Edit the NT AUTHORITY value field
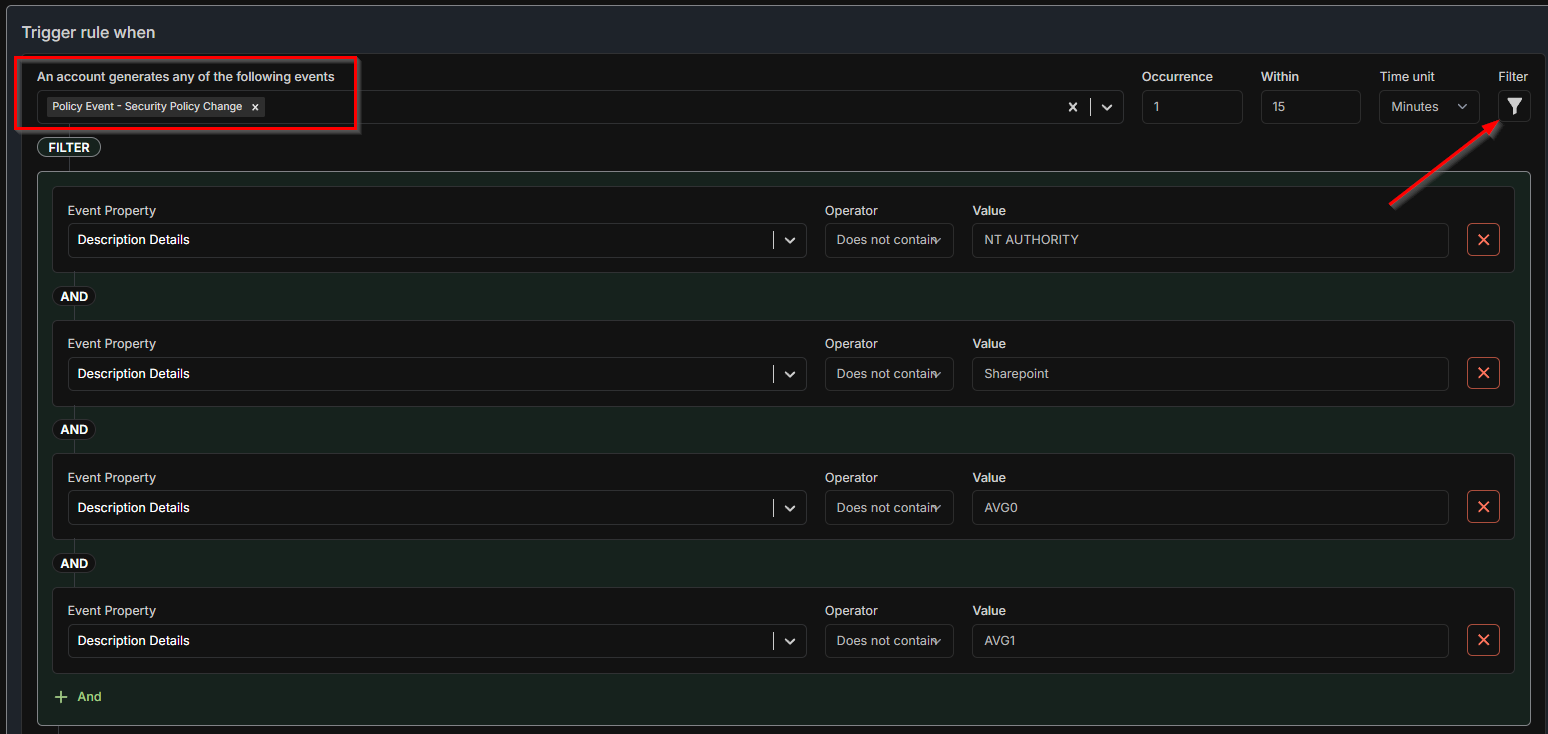Screen dimensions: 1548x734 pyautogui.click(x=1209, y=240)
